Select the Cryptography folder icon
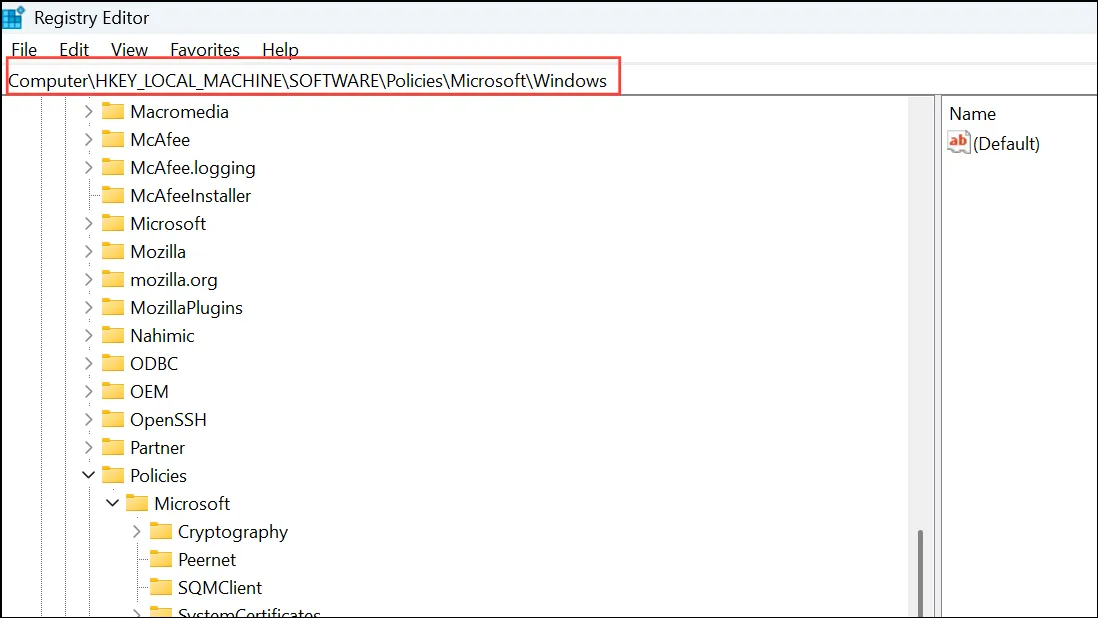This screenshot has height=618, width=1098. tap(161, 531)
